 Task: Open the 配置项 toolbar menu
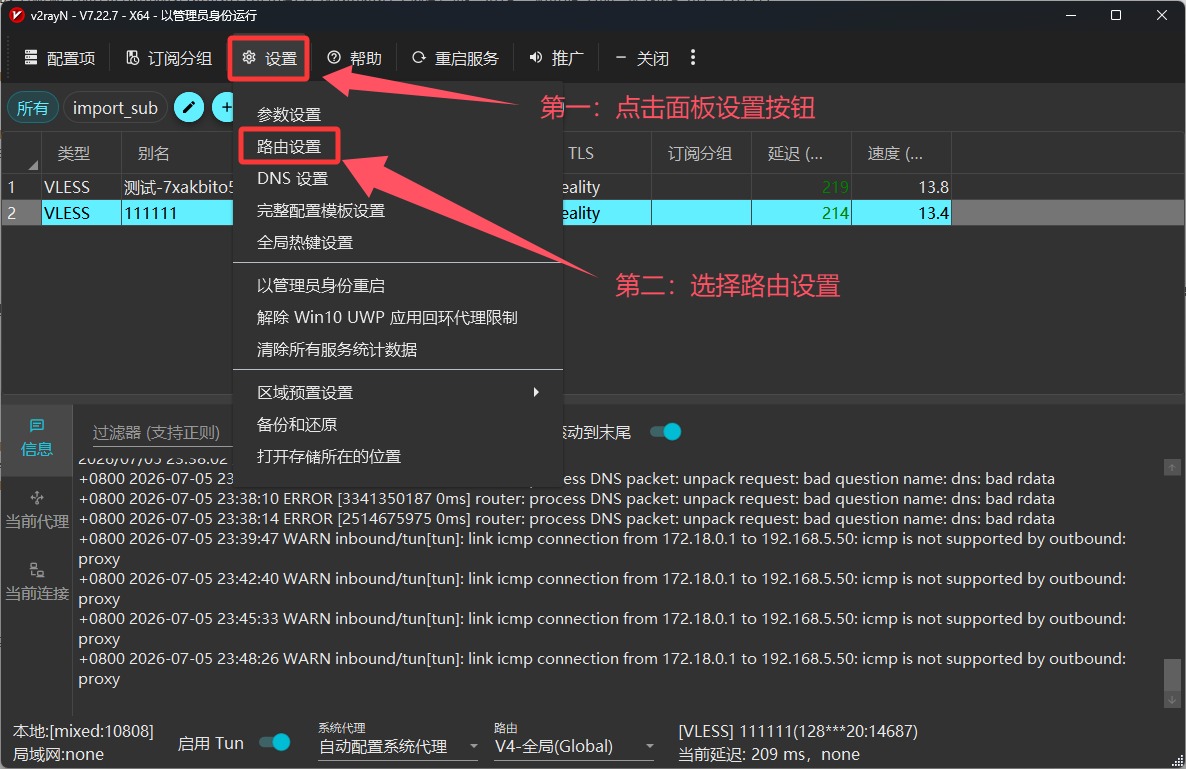[x=59, y=58]
